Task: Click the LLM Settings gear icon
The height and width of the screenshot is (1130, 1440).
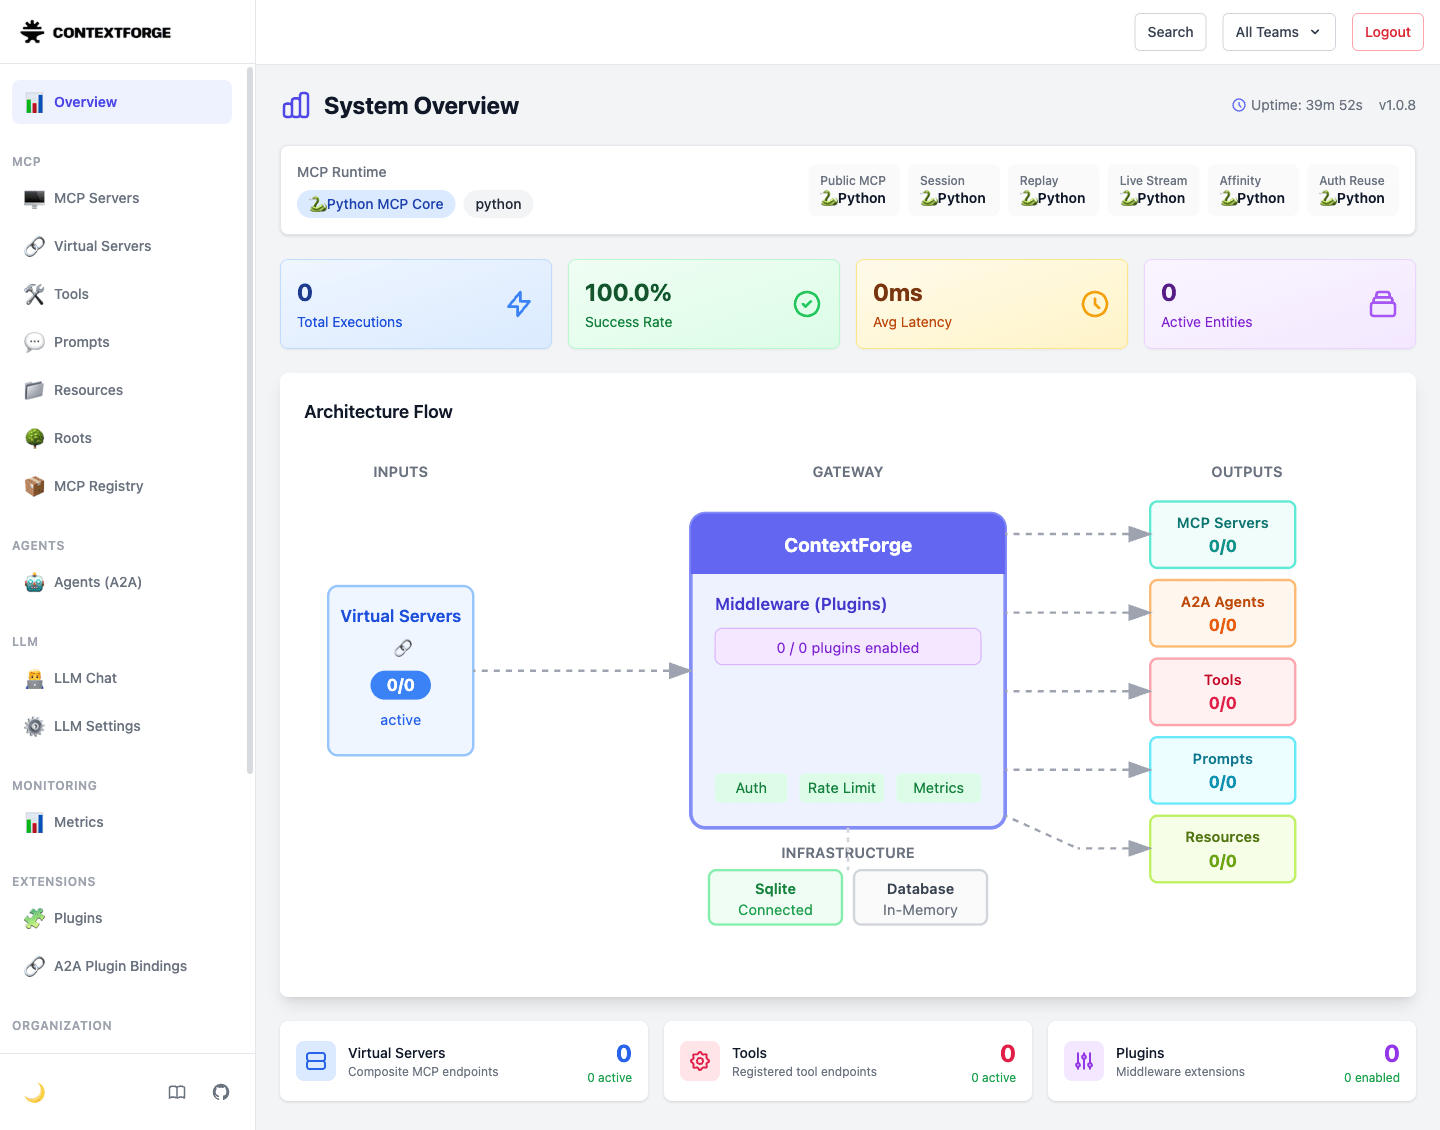Action: pos(35,726)
